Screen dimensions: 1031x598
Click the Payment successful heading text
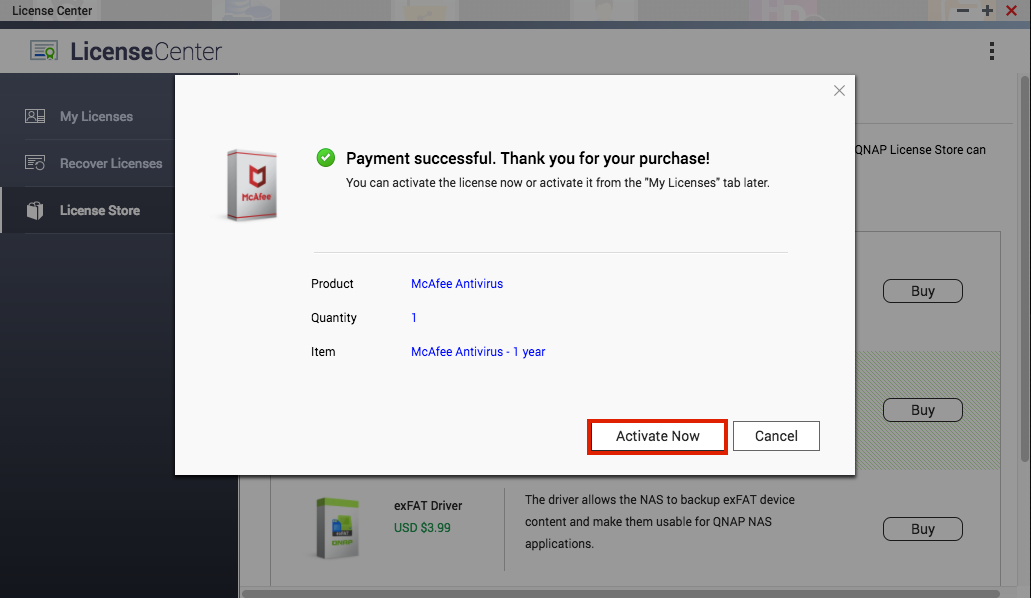click(528, 159)
